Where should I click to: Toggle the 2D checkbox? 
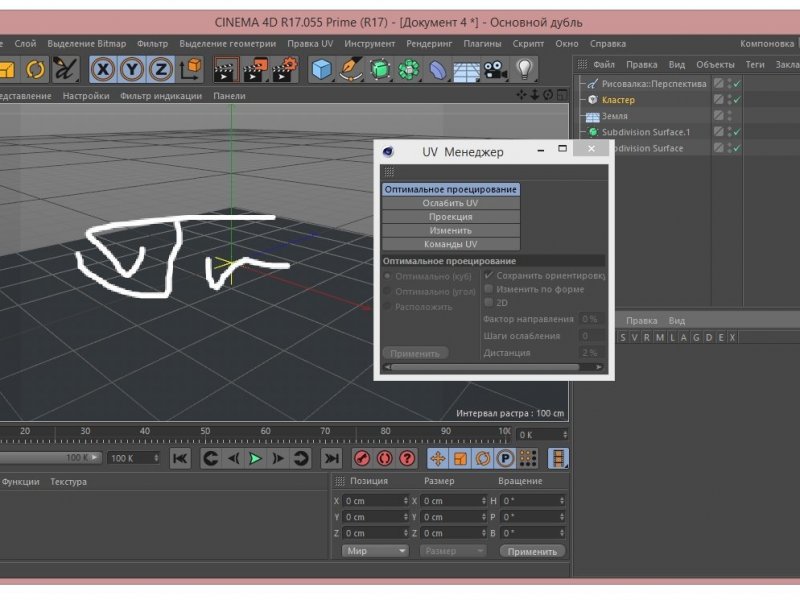coord(489,303)
